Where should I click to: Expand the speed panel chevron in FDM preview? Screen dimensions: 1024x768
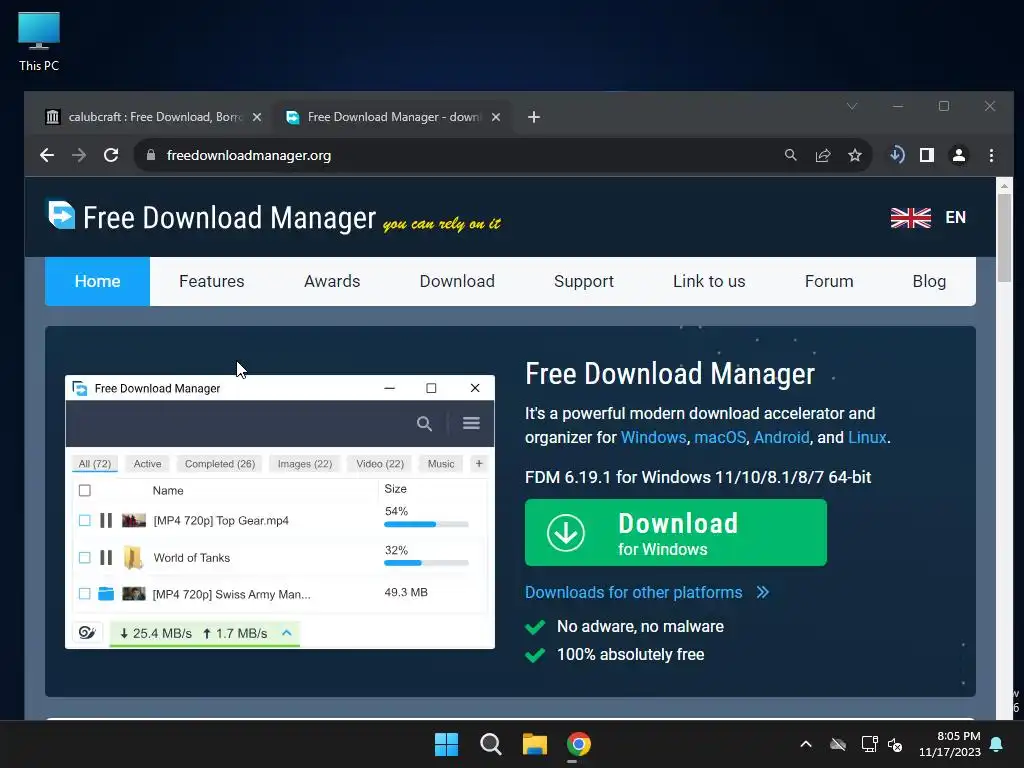[286, 632]
